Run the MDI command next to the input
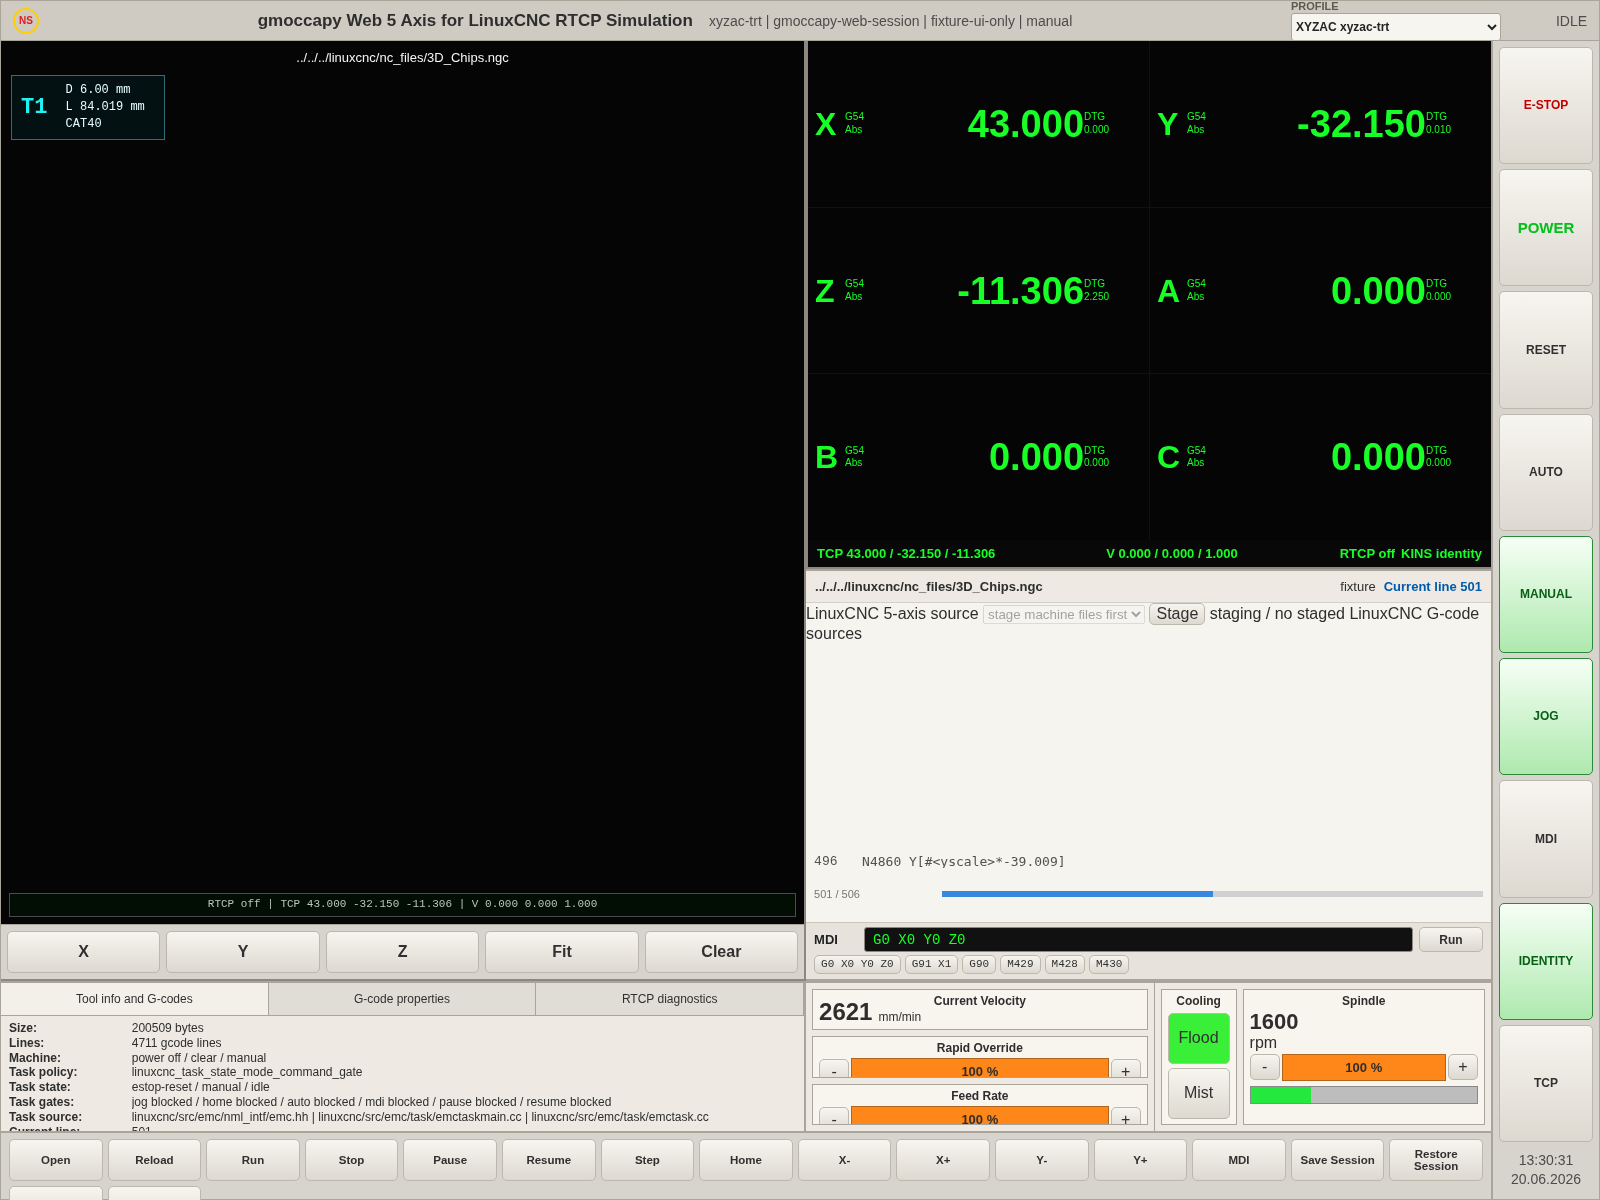 pos(1450,940)
